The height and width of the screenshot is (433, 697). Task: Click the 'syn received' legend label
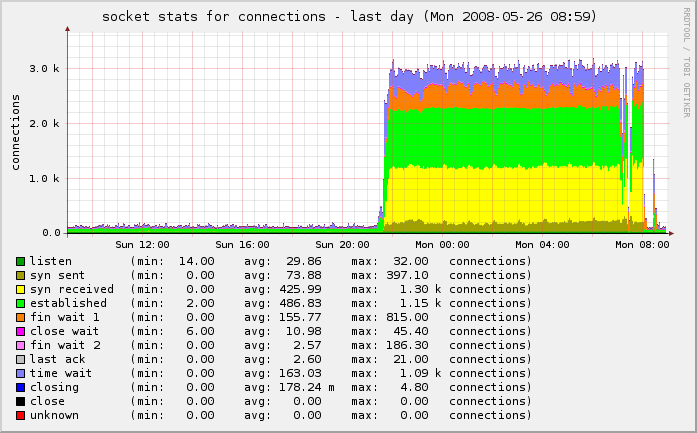click(72, 289)
